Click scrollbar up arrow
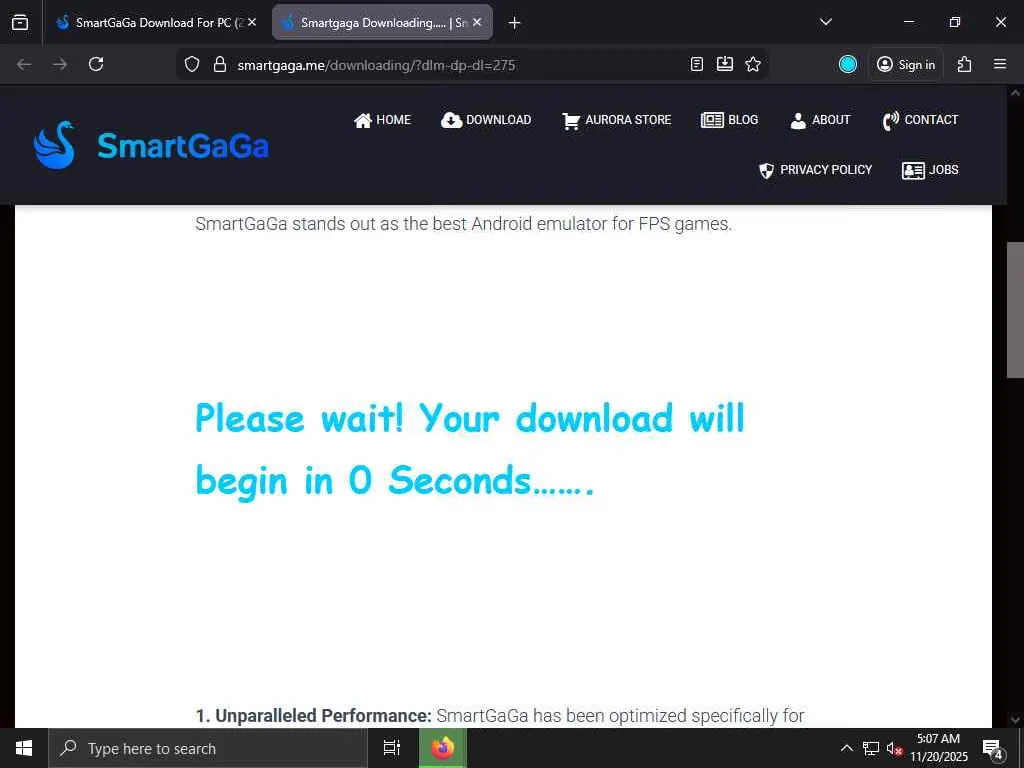 tap(1015, 93)
